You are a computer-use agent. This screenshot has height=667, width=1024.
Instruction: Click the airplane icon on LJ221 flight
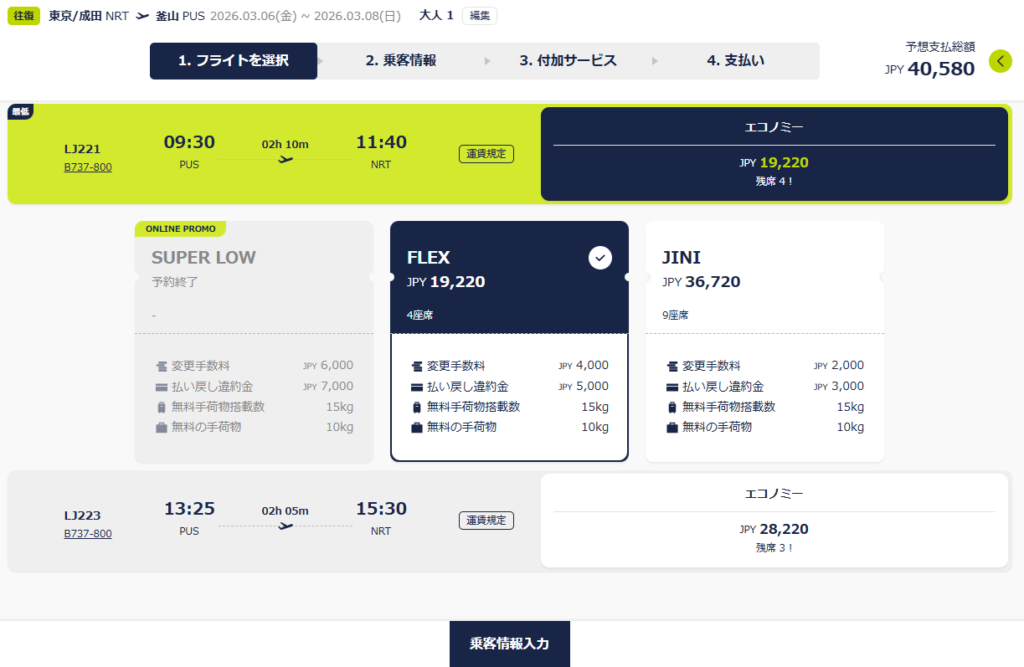click(x=286, y=160)
